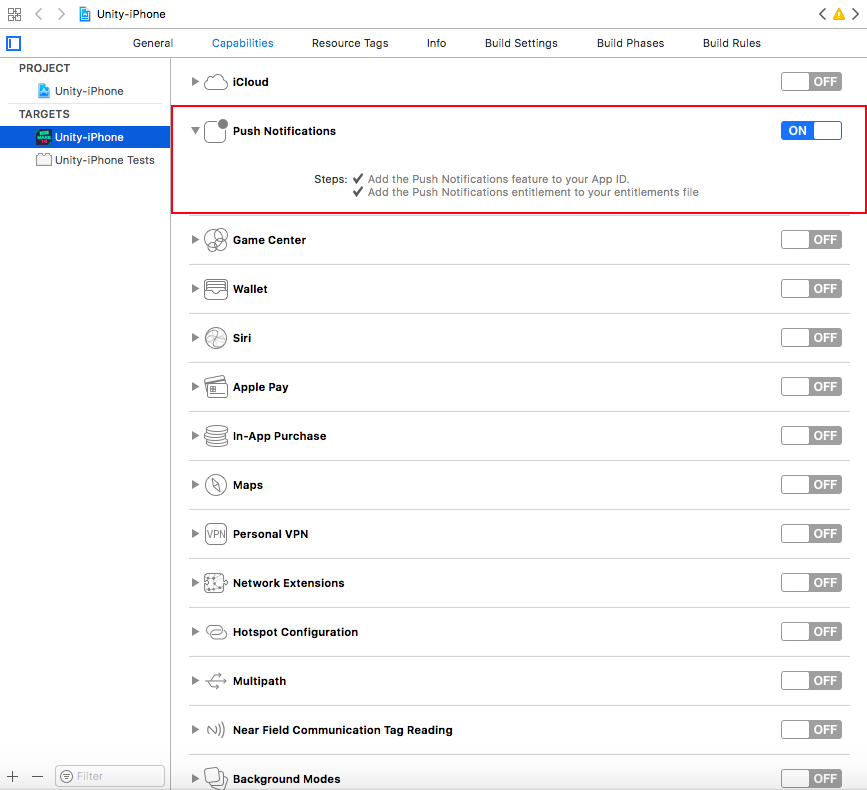867x790 pixels.
Task: Enable the Wallet capability switch
Action: pyautogui.click(x=811, y=289)
